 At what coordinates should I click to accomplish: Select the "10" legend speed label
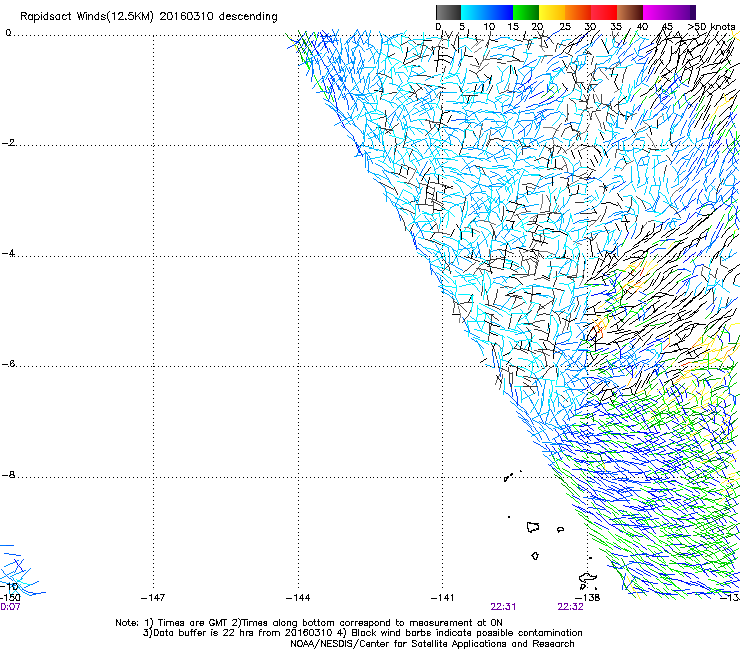coord(489,27)
